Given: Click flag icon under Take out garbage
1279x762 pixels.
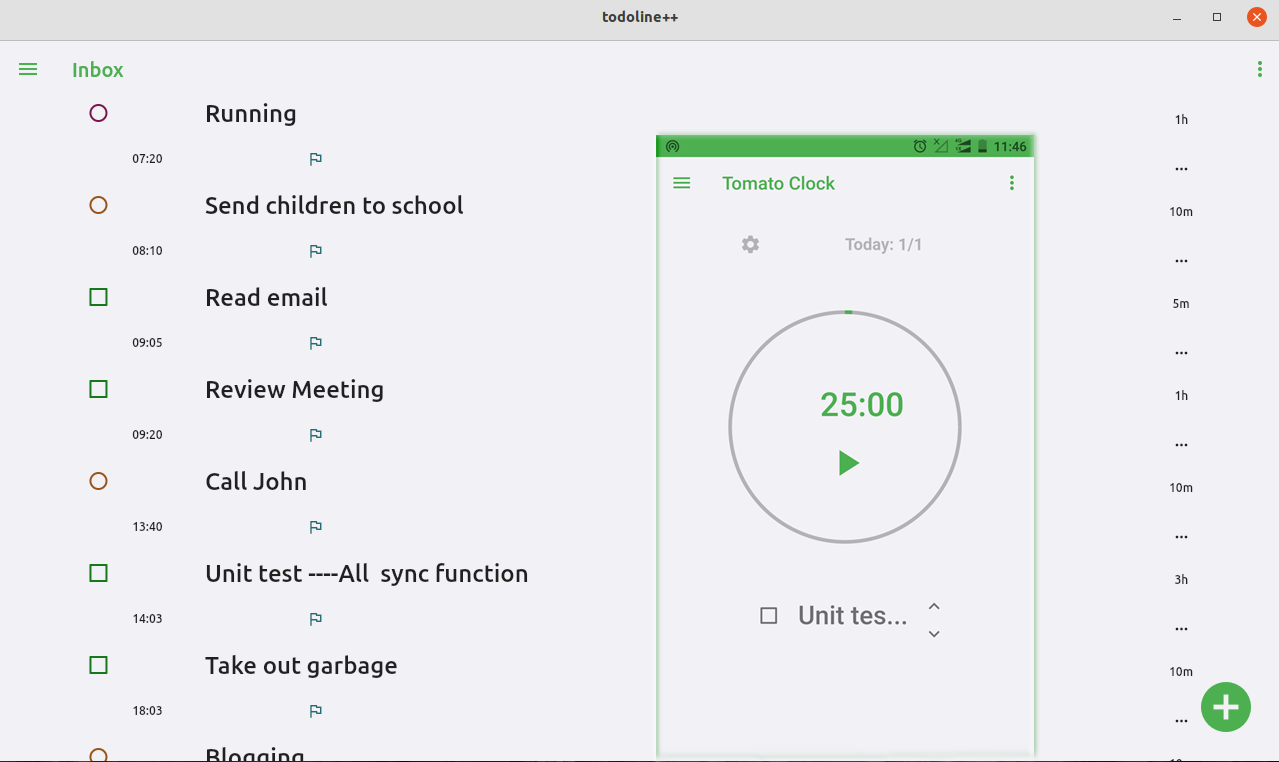Looking at the screenshot, I should (315, 711).
